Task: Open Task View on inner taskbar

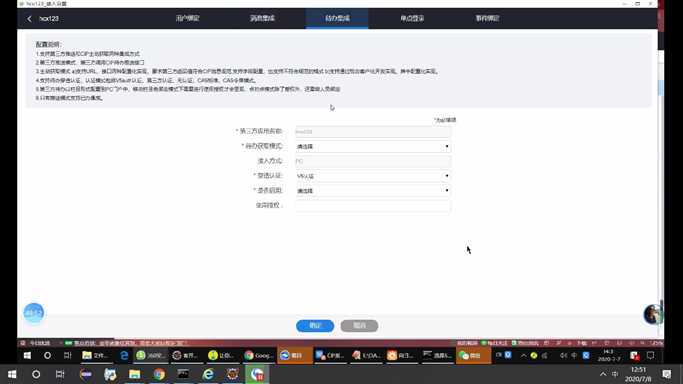Action: (x=68, y=356)
